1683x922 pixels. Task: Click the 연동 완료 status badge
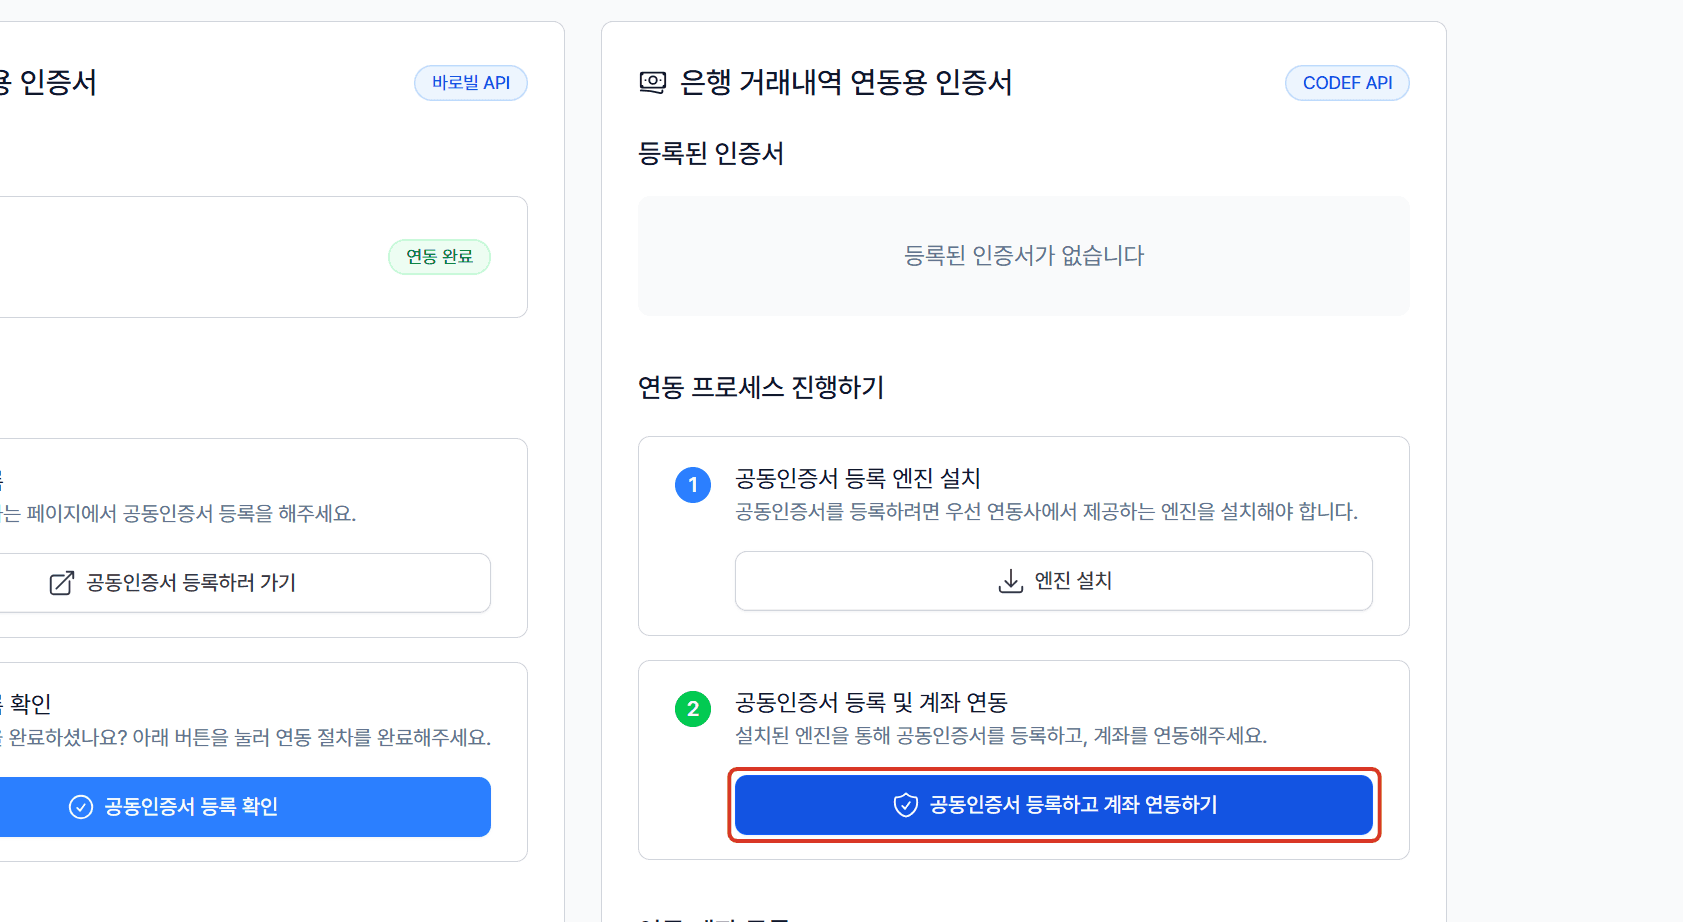[x=439, y=257]
